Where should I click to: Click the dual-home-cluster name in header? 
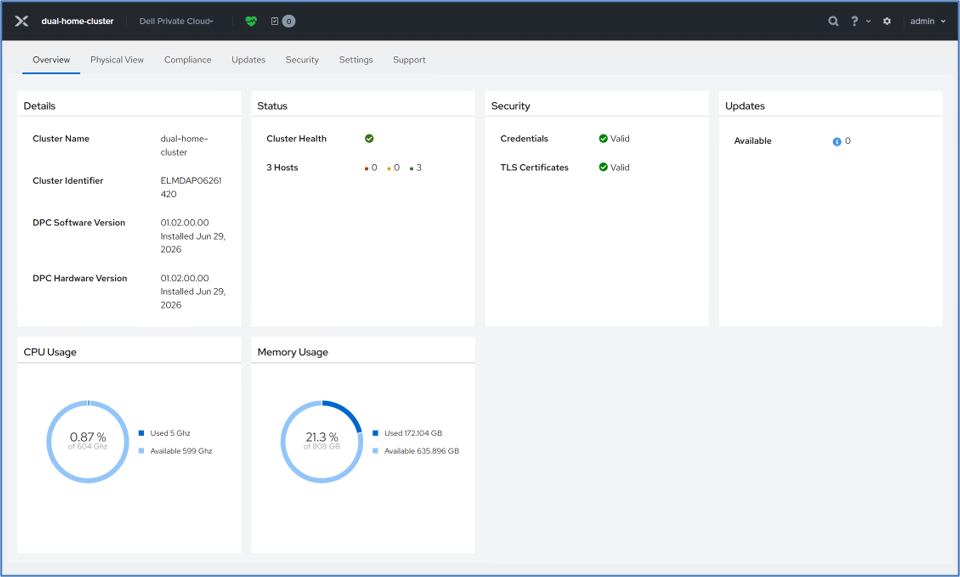coord(77,21)
